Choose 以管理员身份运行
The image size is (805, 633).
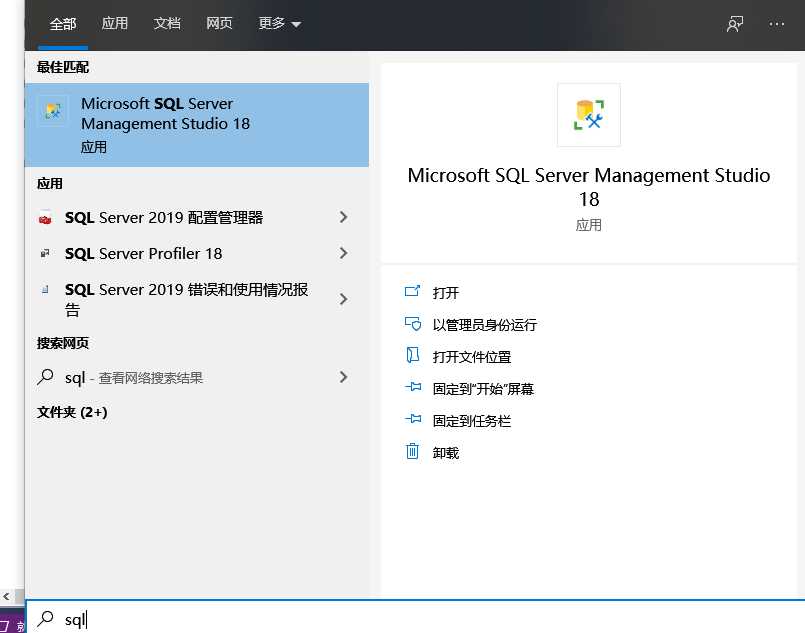pyautogui.click(x=484, y=324)
